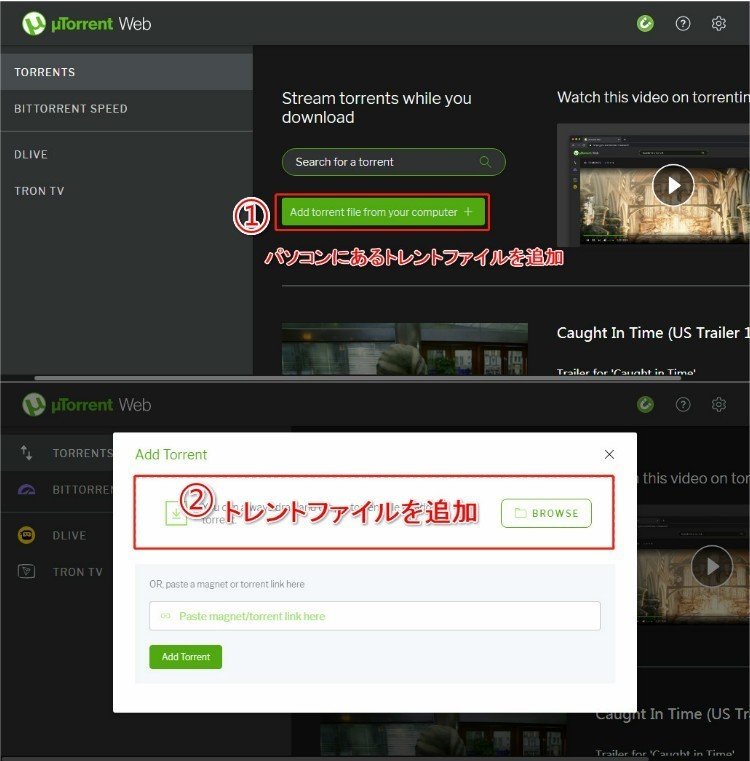Select TORRENTS in the top sidebar

(126, 72)
